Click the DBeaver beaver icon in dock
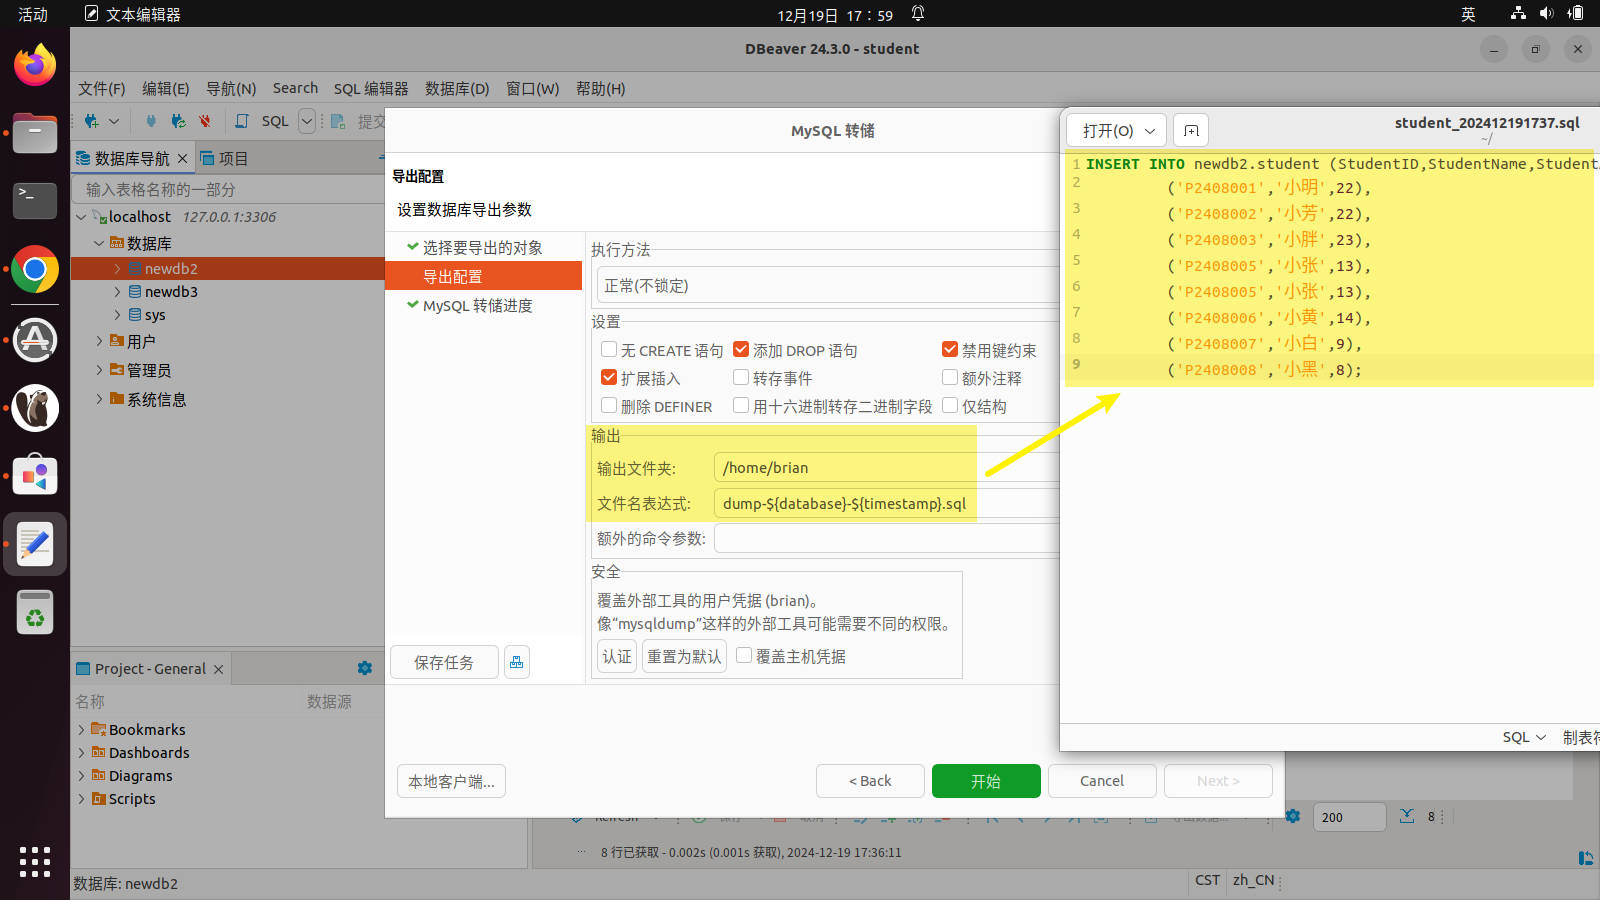Viewport: 1600px width, 900px height. [35, 408]
